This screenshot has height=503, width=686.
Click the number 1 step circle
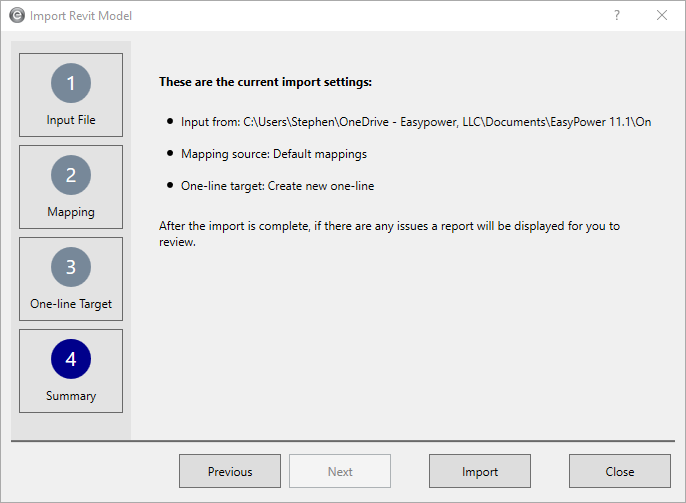click(x=71, y=83)
